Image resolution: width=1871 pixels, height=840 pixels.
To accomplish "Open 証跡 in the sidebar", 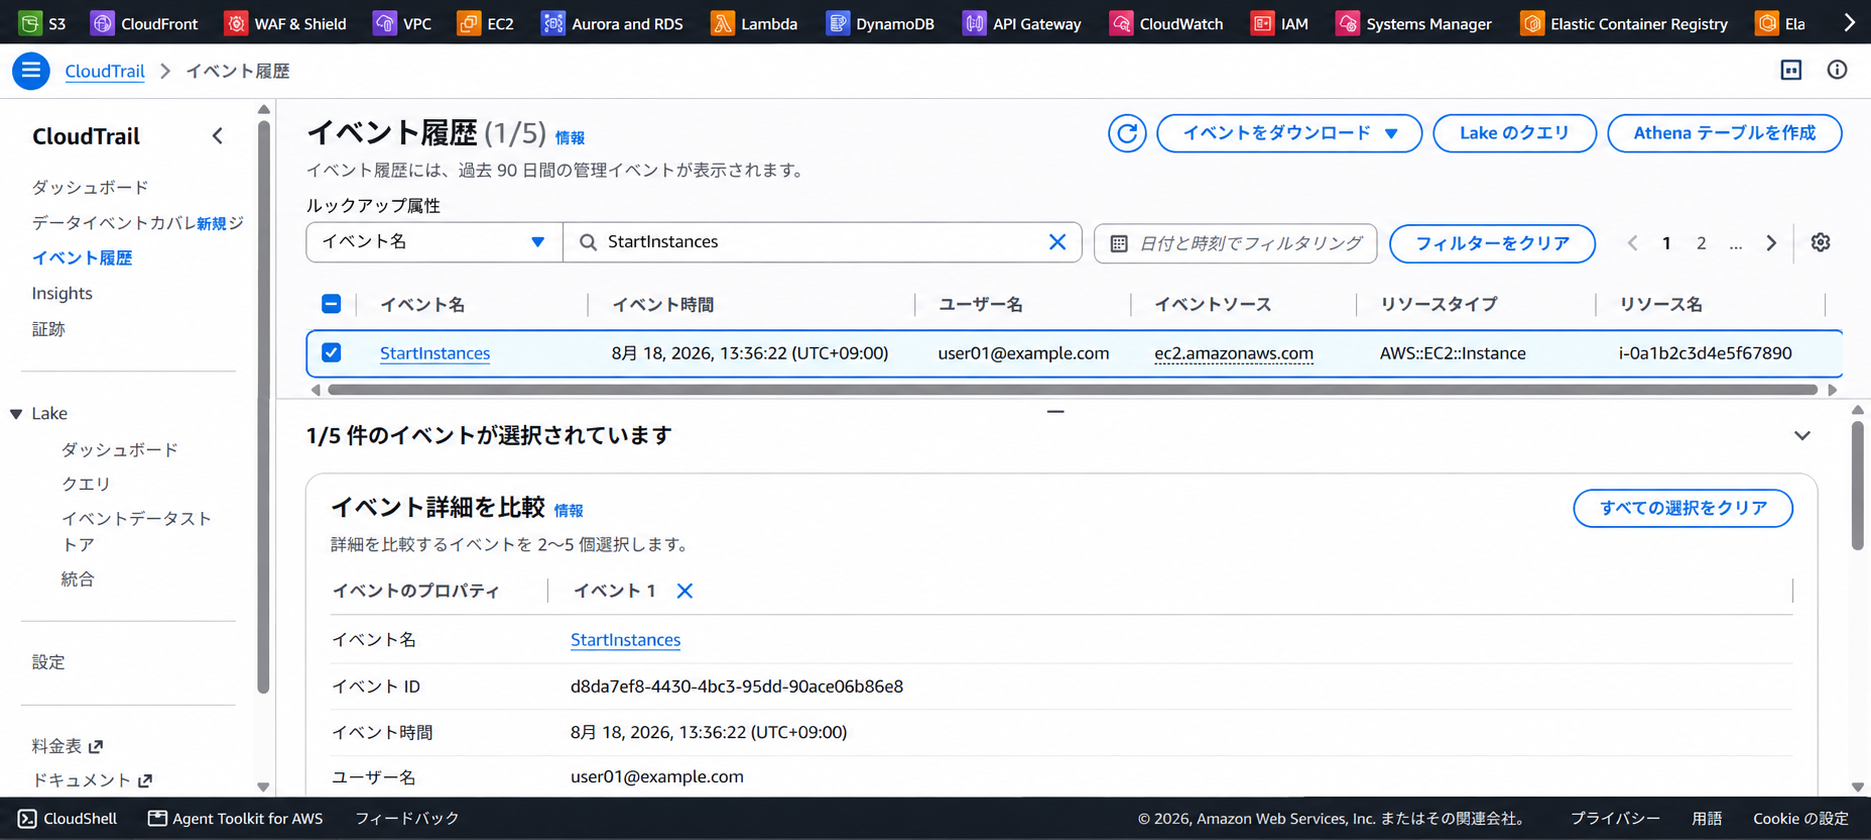I will [x=48, y=329].
